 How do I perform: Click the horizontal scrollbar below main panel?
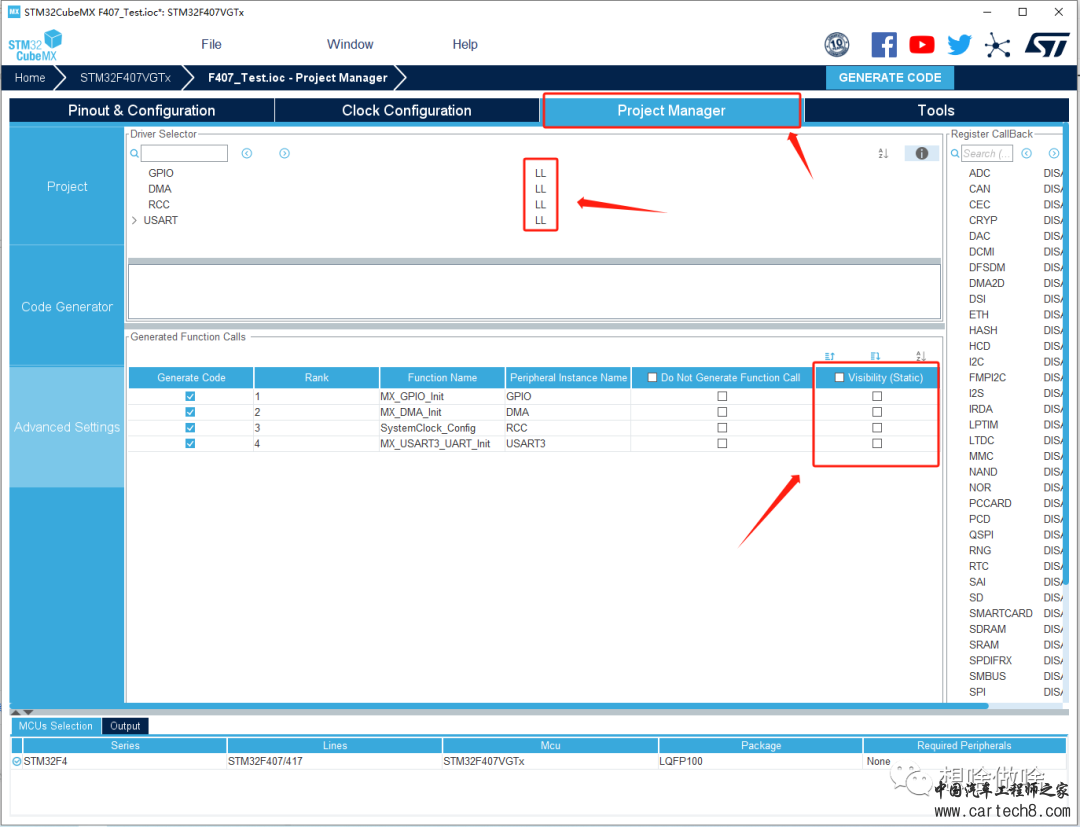[x=499, y=706]
